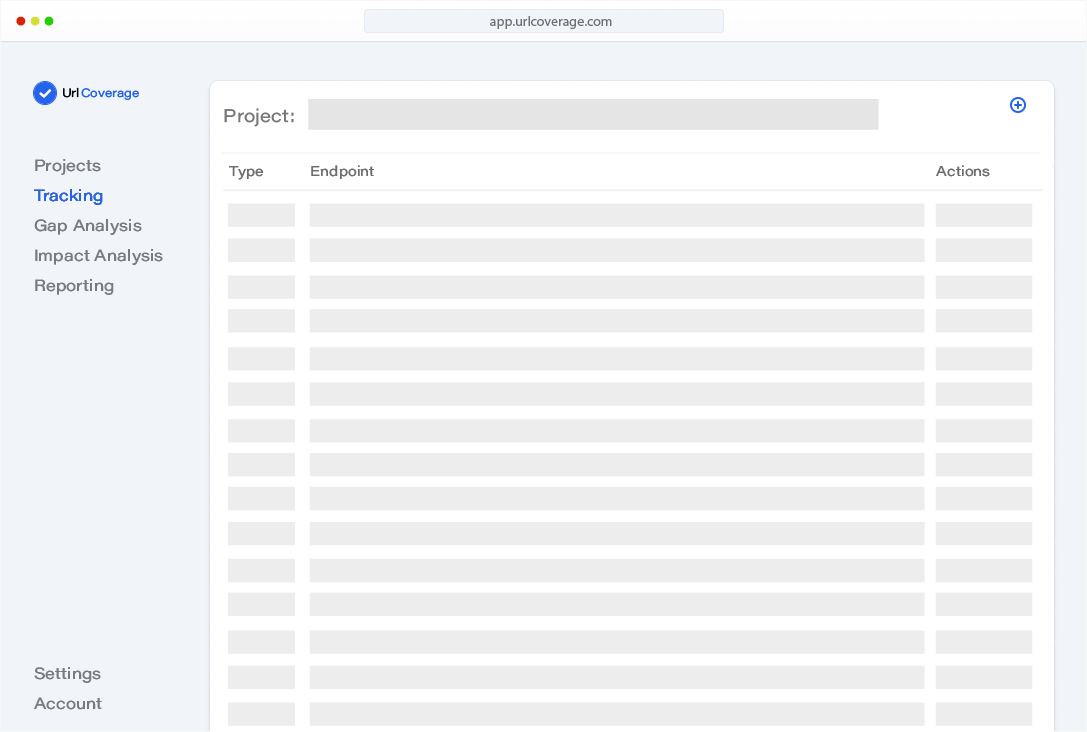This screenshot has height=732, width=1087.
Task: Click the green maximize window button
Action: coord(49,21)
